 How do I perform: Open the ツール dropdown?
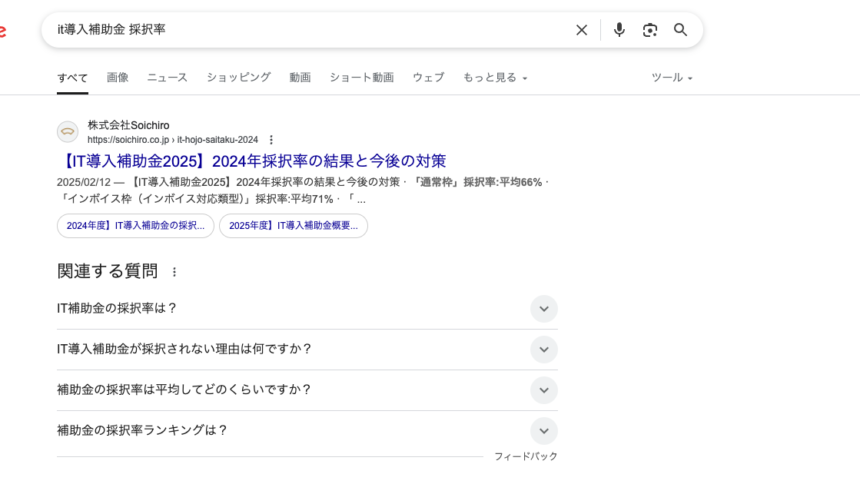672,77
